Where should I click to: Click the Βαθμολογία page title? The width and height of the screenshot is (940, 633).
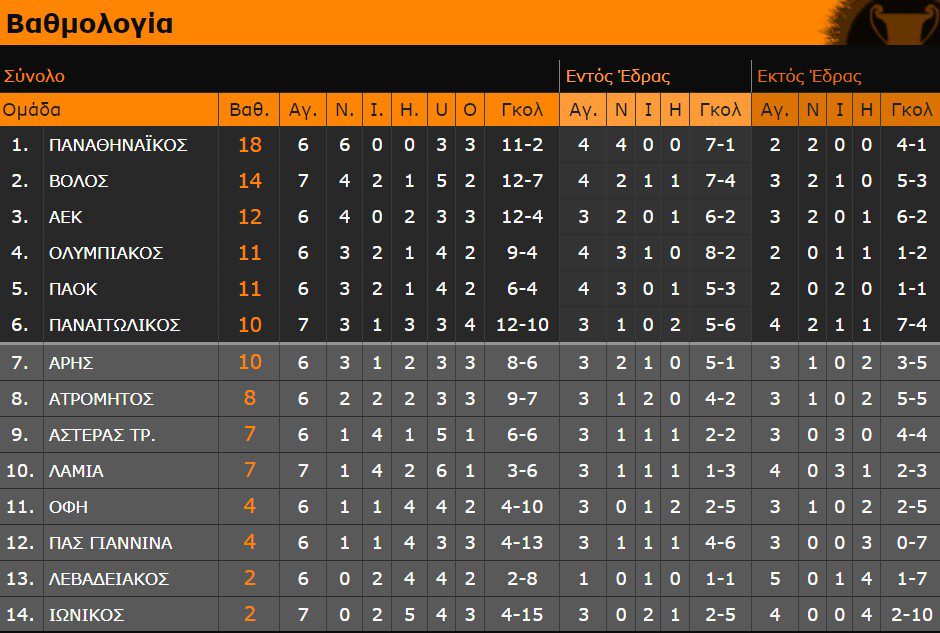coord(90,24)
